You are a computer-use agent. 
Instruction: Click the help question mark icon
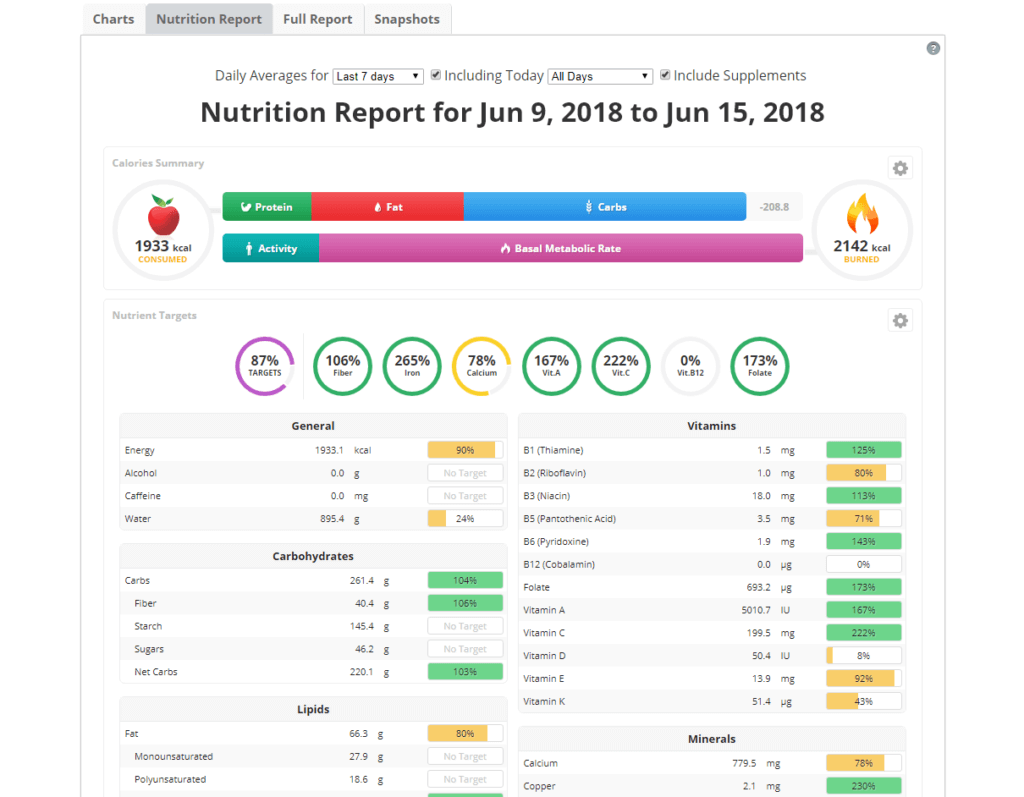click(x=933, y=48)
